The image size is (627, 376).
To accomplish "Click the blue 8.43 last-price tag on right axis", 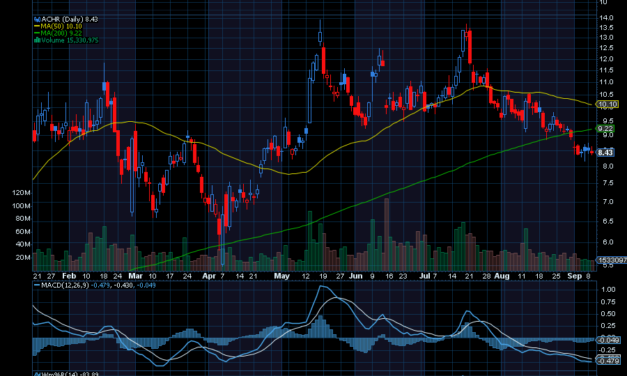I will click(x=605, y=152).
